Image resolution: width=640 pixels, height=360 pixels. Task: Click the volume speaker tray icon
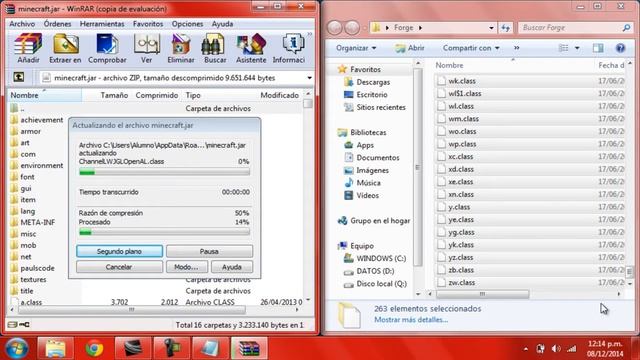tap(556, 349)
